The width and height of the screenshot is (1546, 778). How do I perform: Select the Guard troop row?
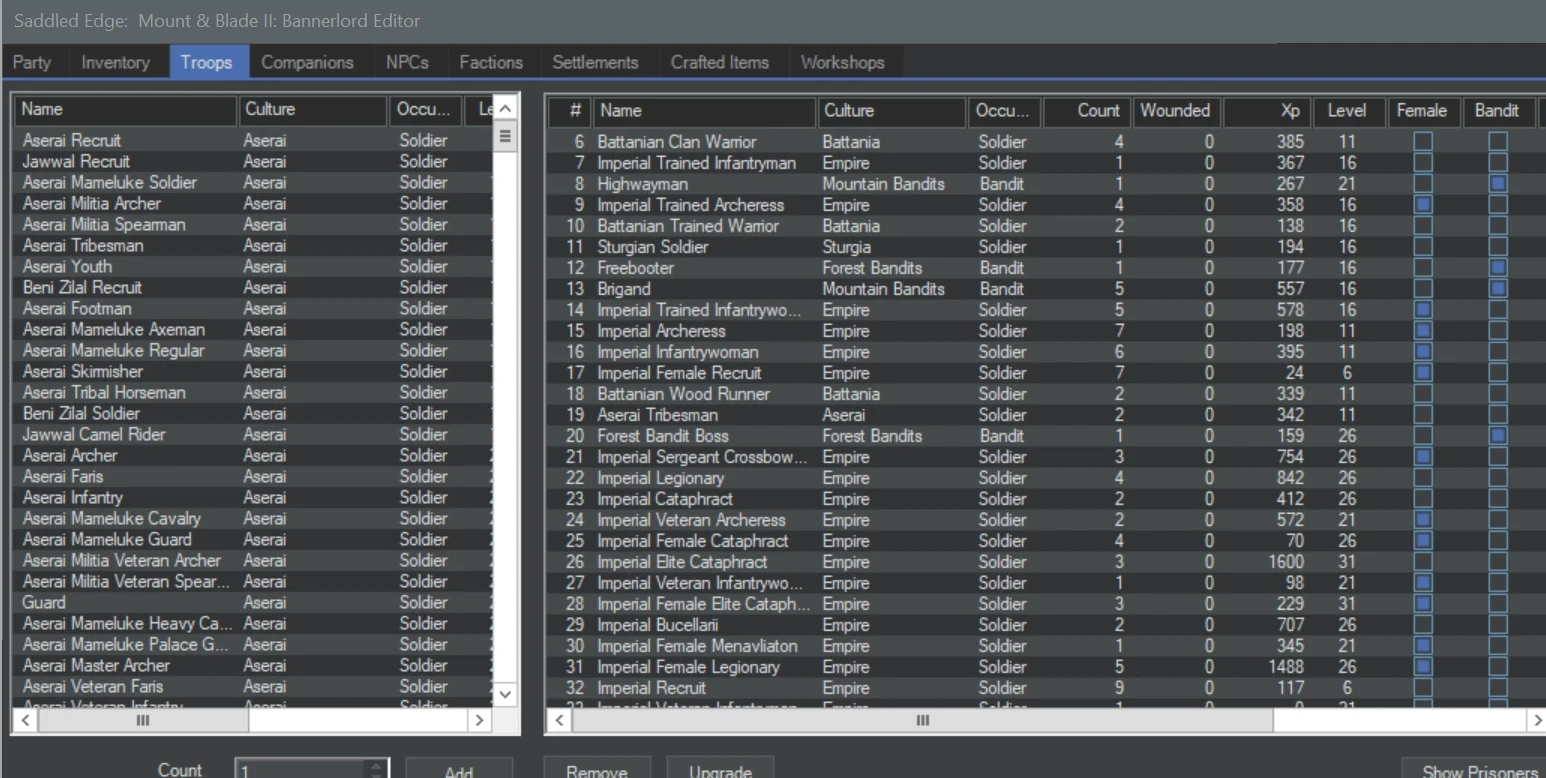click(252, 603)
